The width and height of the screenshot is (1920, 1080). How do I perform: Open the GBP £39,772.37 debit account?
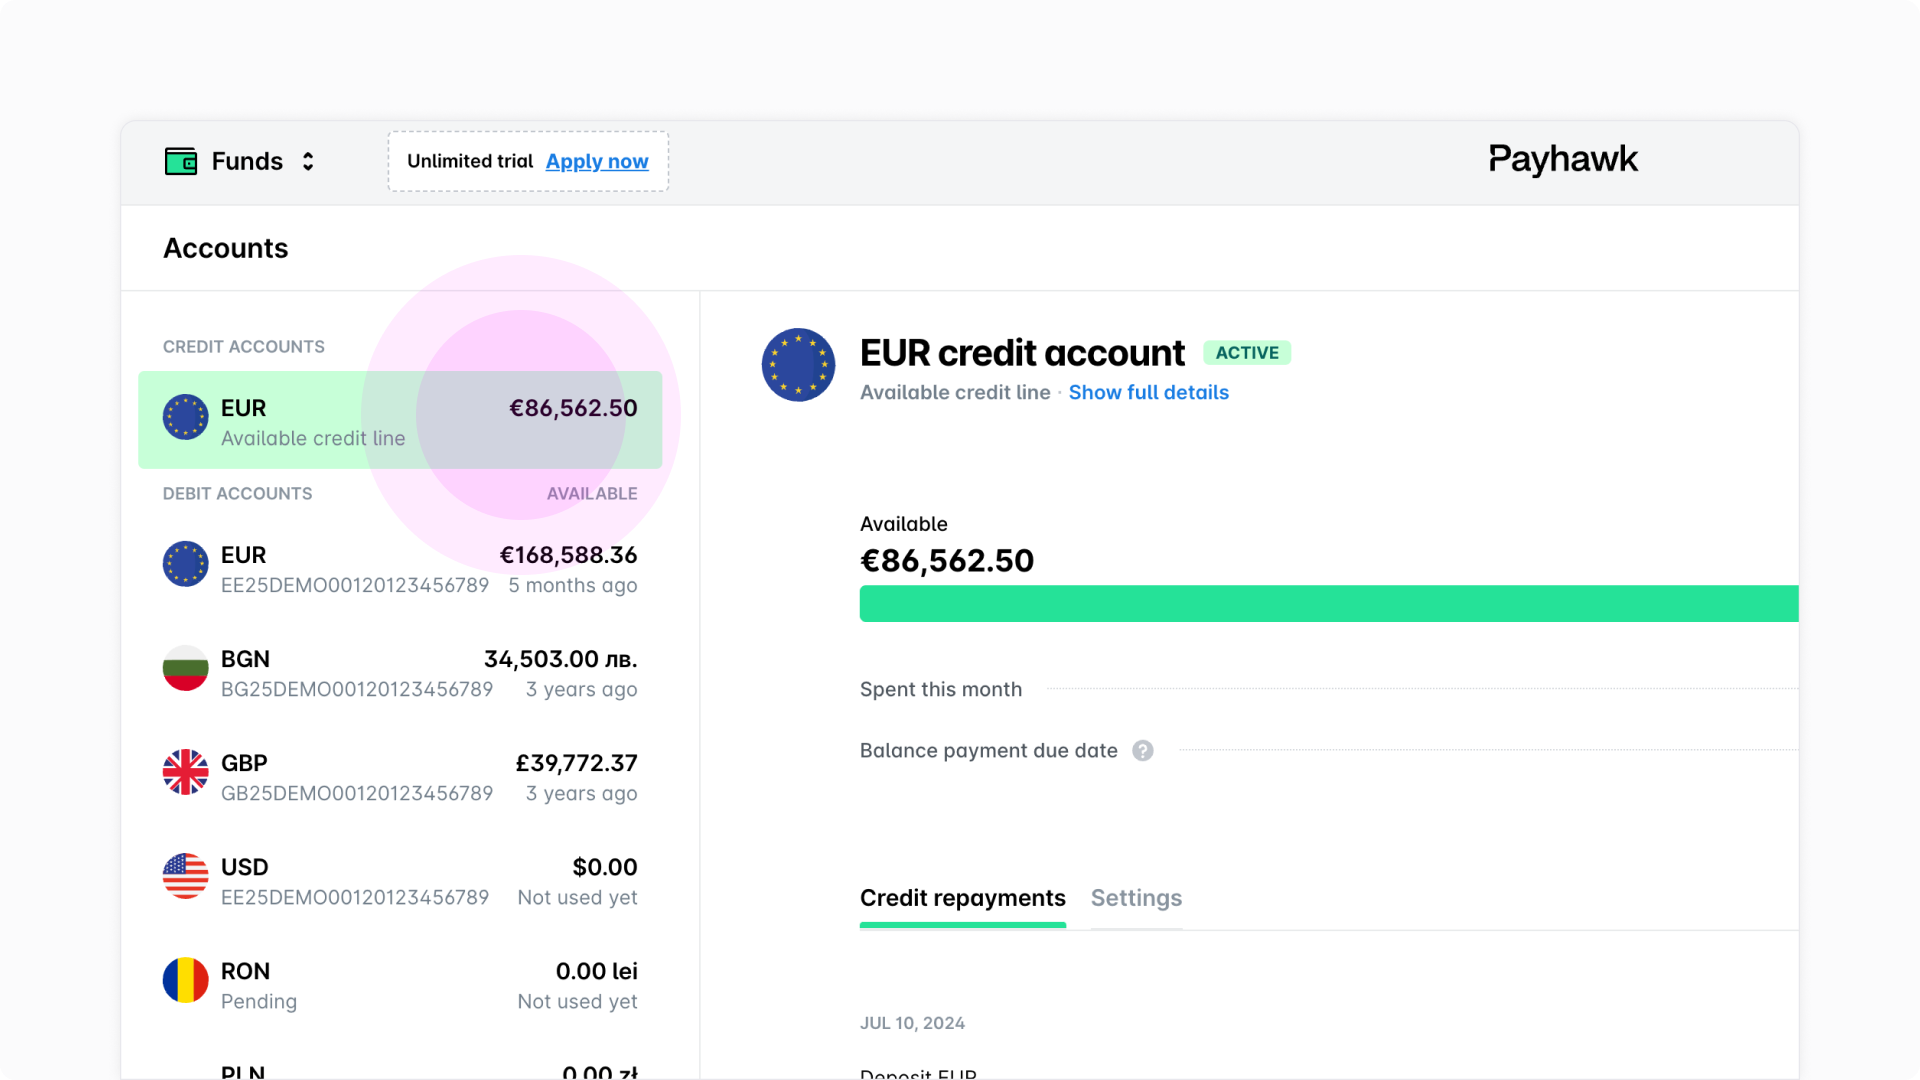(x=400, y=777)
